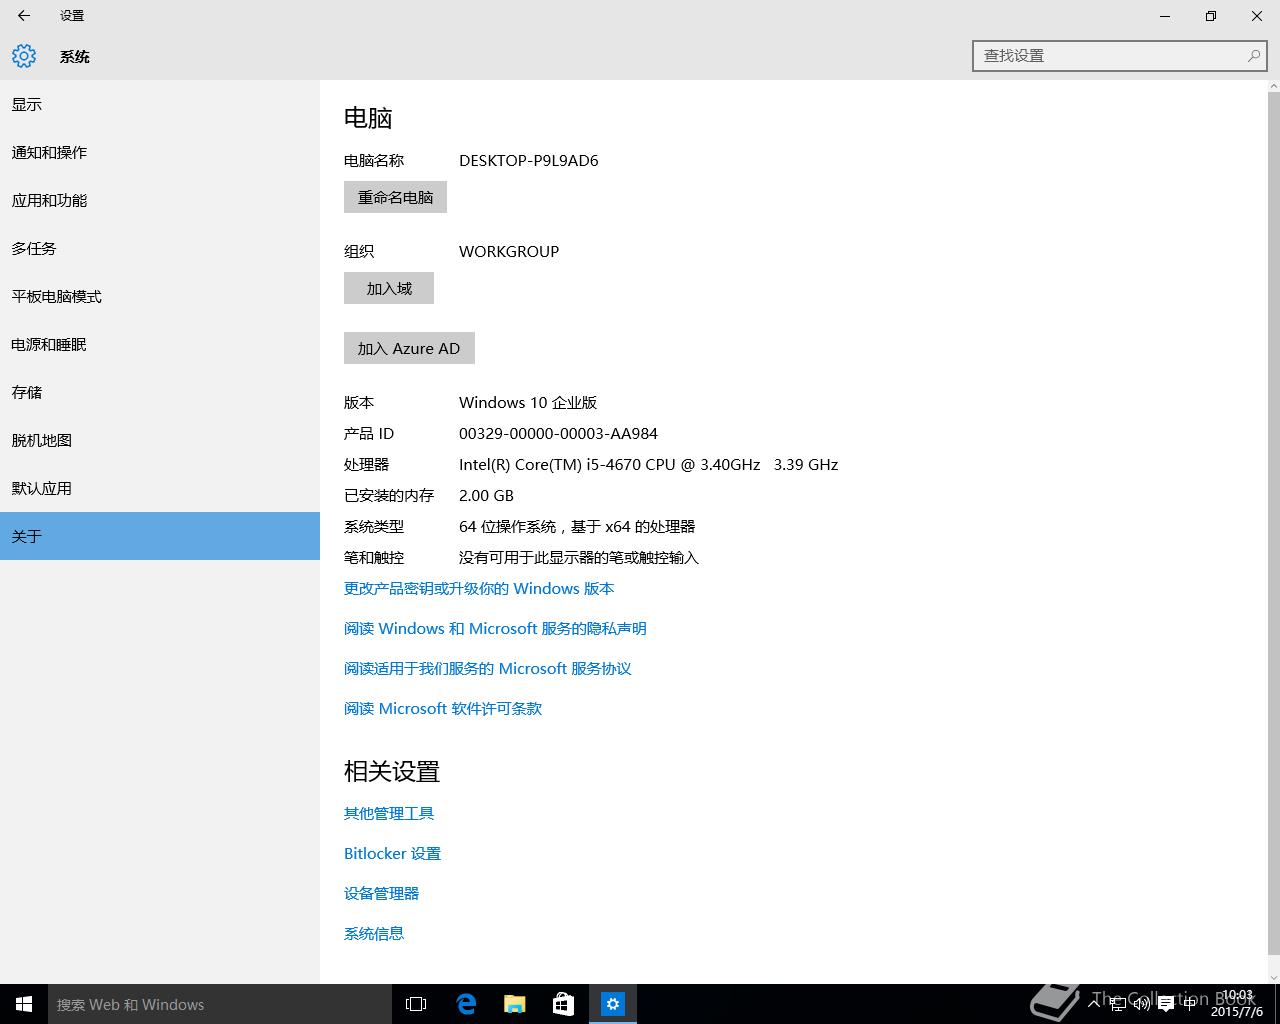Click the search magnifier icon
Screen dimensions: 1280x1024
click(x=1254, y=56)
